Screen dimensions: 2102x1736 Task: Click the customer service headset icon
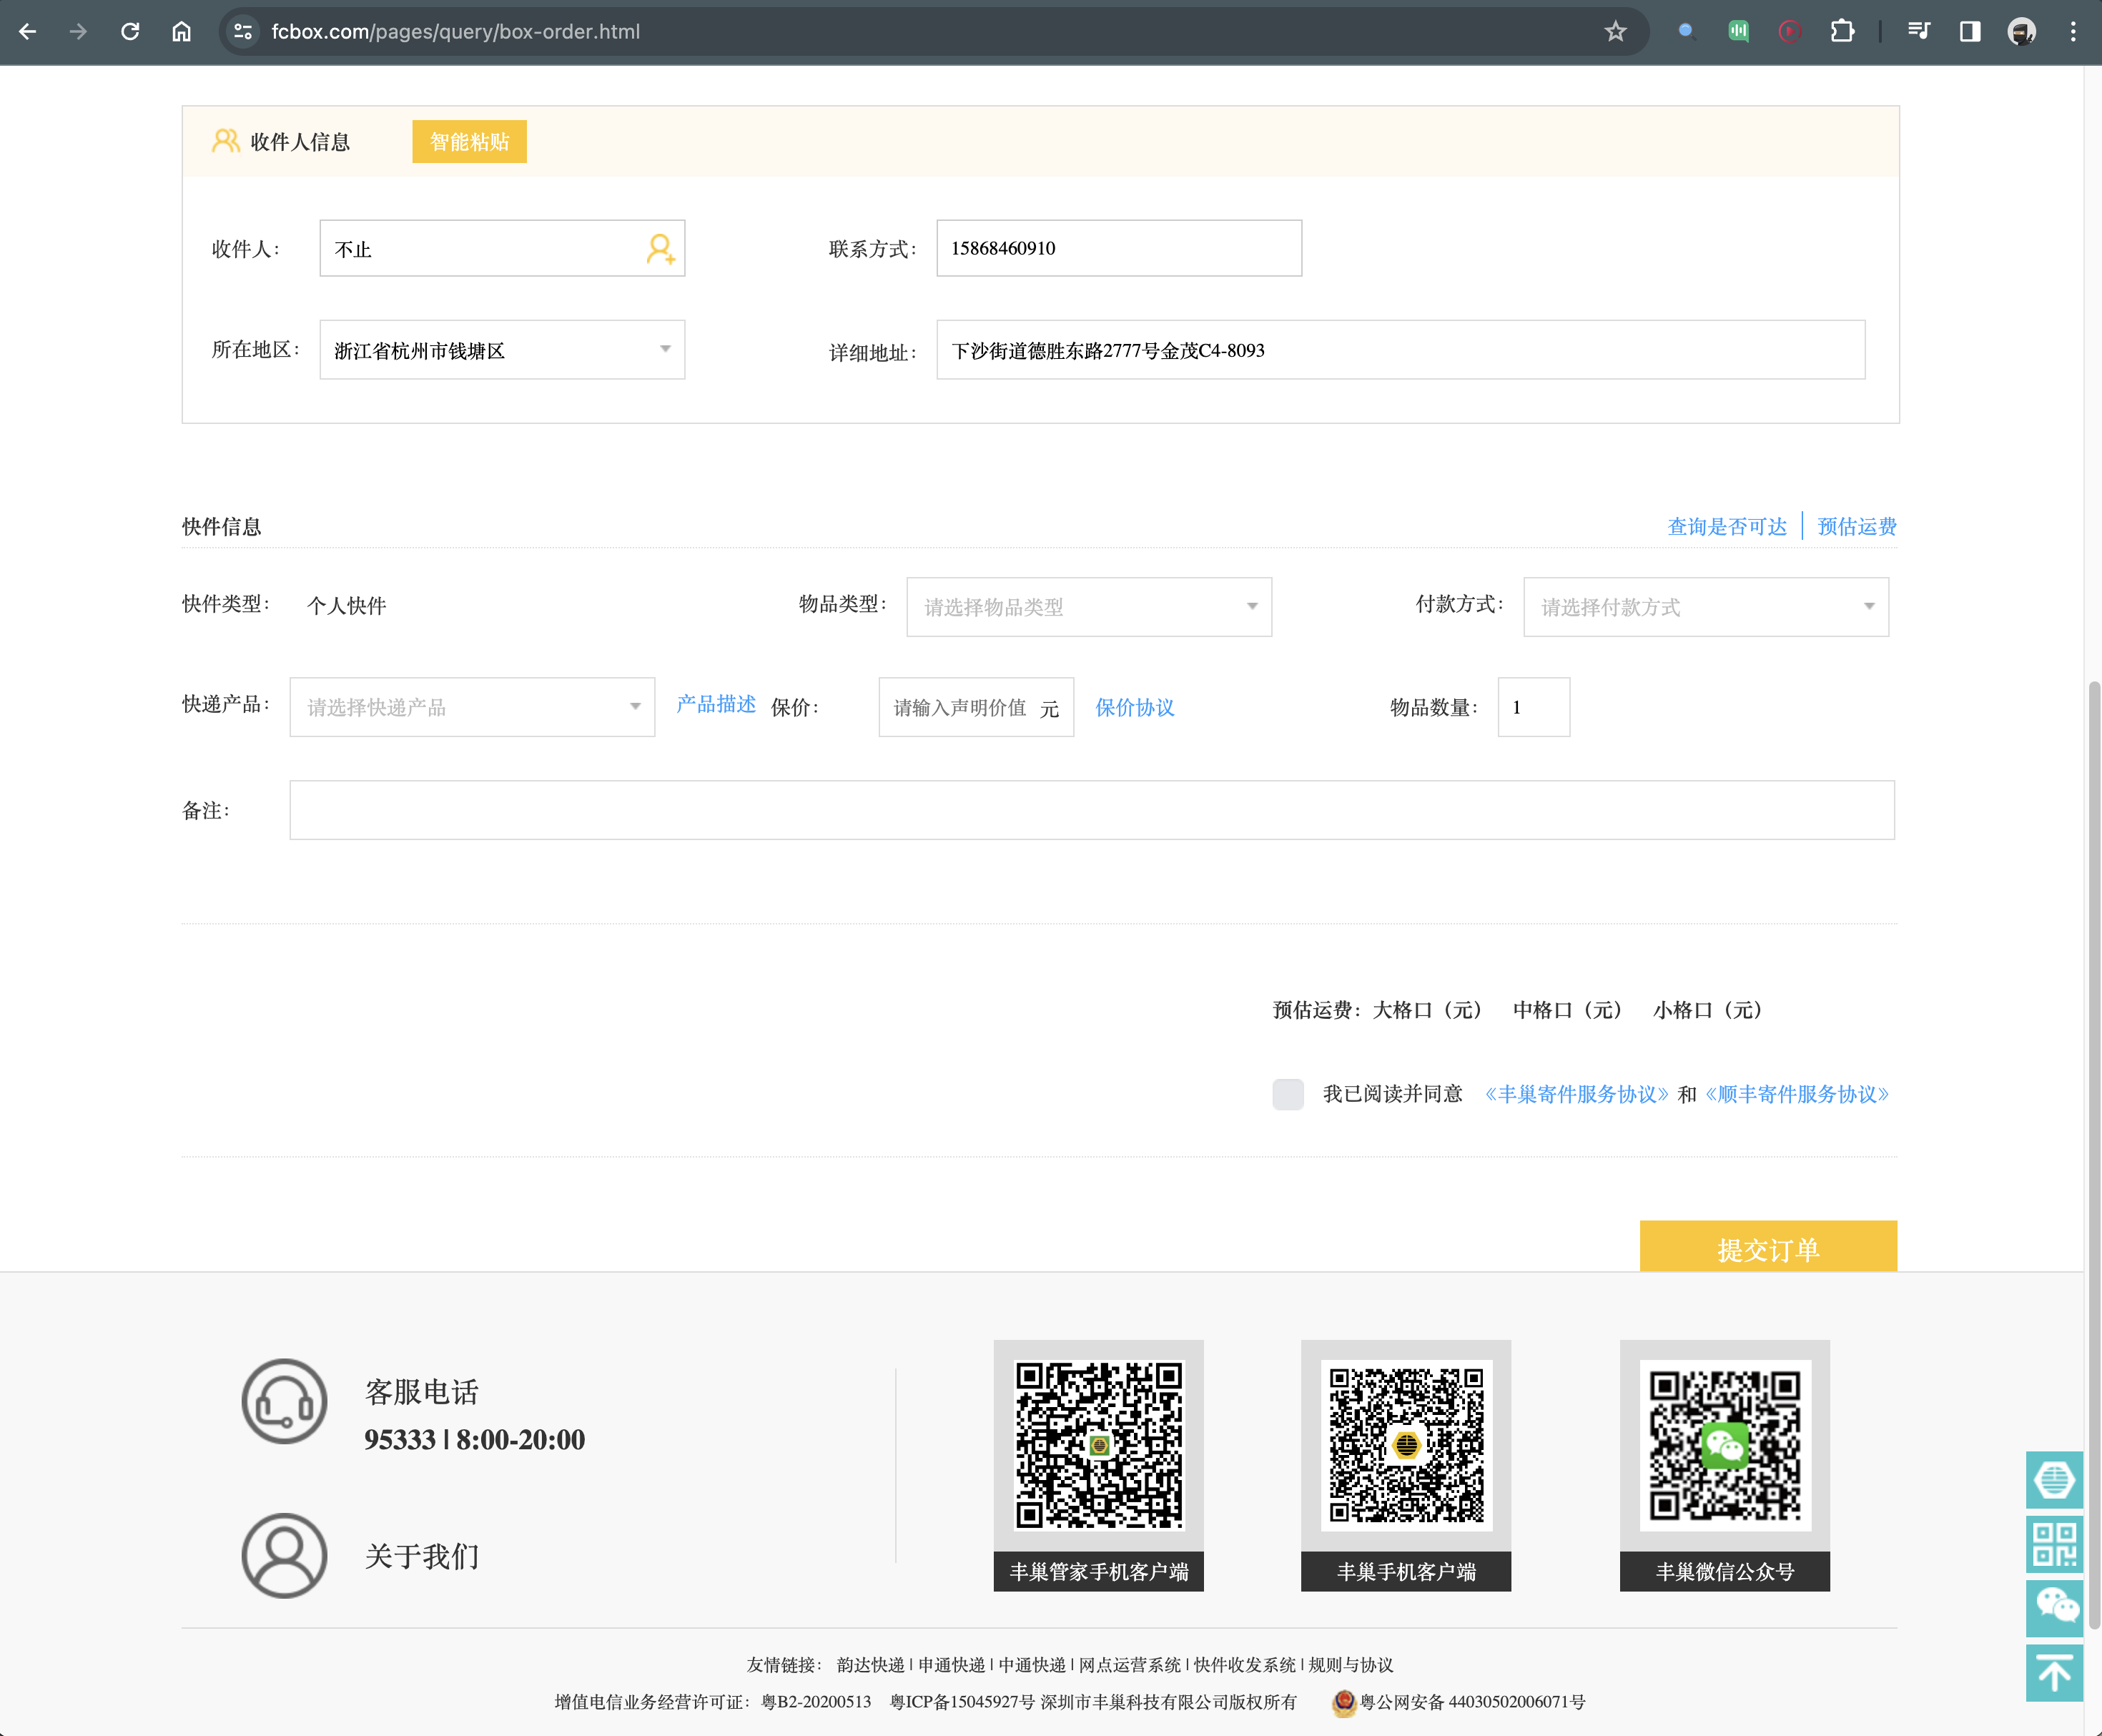(284, 1401)
